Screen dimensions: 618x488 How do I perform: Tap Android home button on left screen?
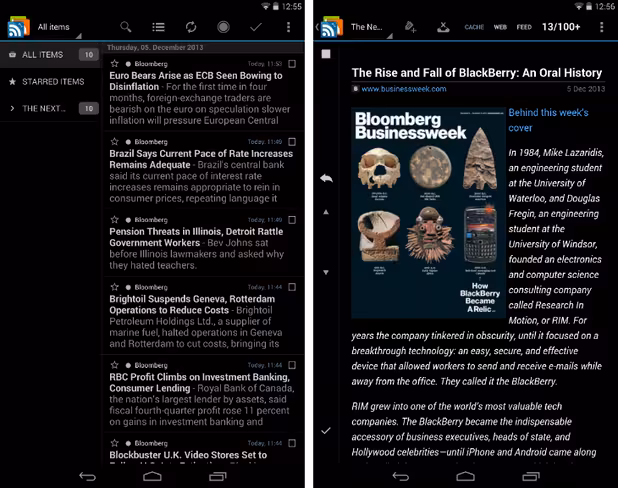152,477
